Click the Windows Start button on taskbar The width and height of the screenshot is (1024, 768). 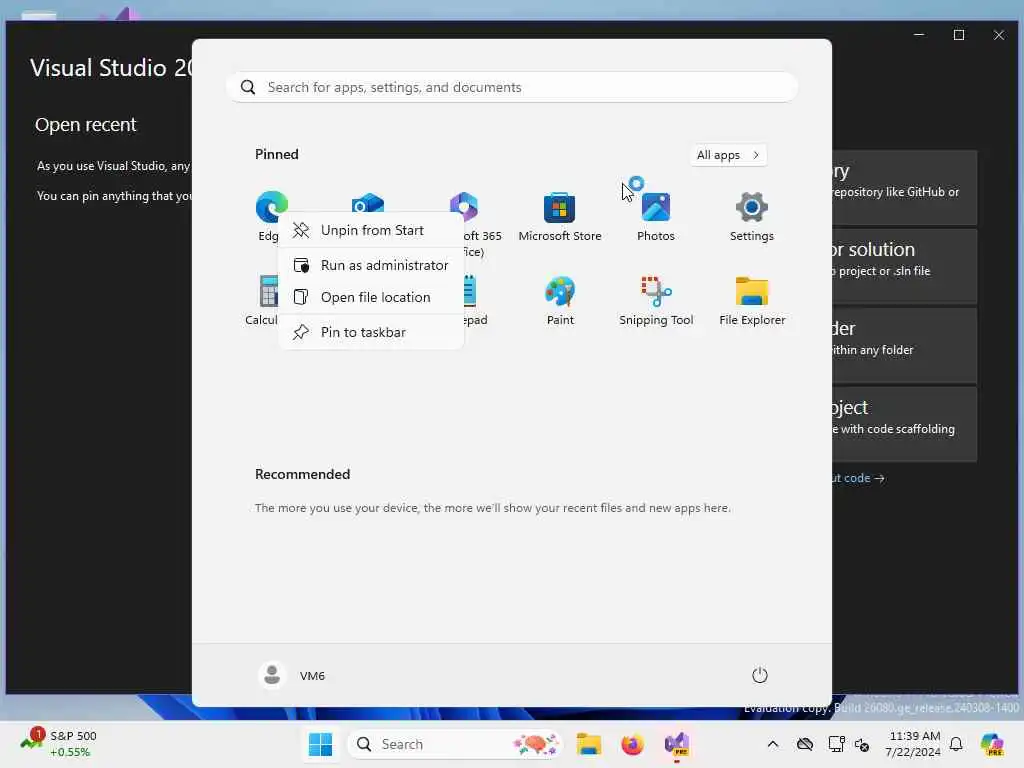320,744
